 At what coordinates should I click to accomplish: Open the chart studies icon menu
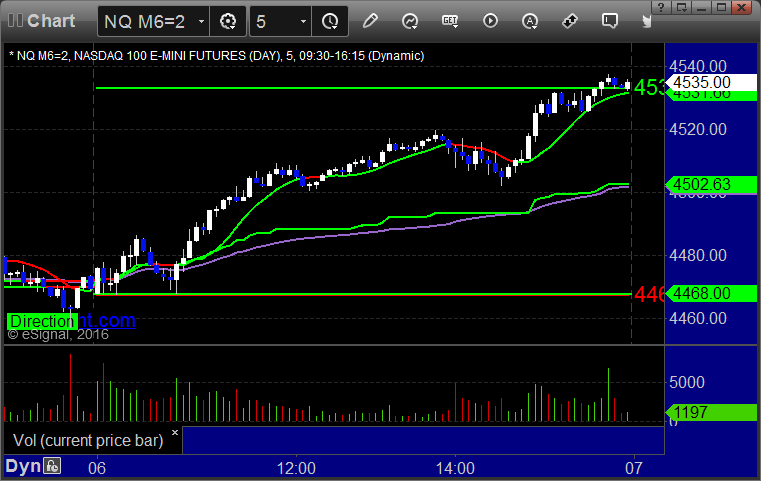[x=410, y=21]
